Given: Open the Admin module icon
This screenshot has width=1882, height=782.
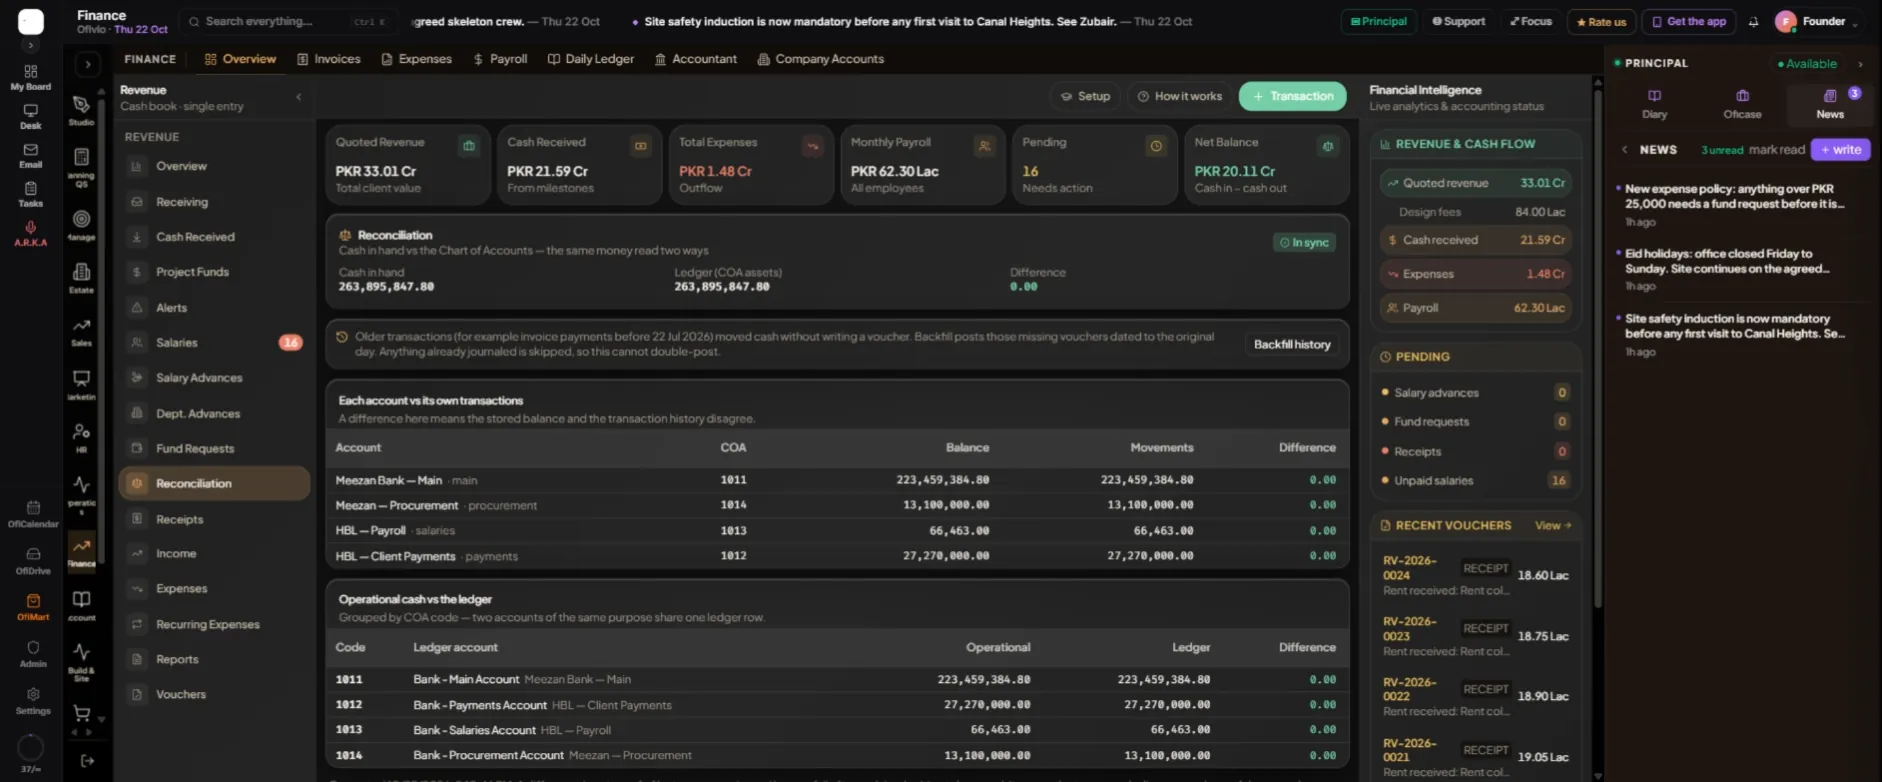Looking at the screenshot, I should [33, 654].
